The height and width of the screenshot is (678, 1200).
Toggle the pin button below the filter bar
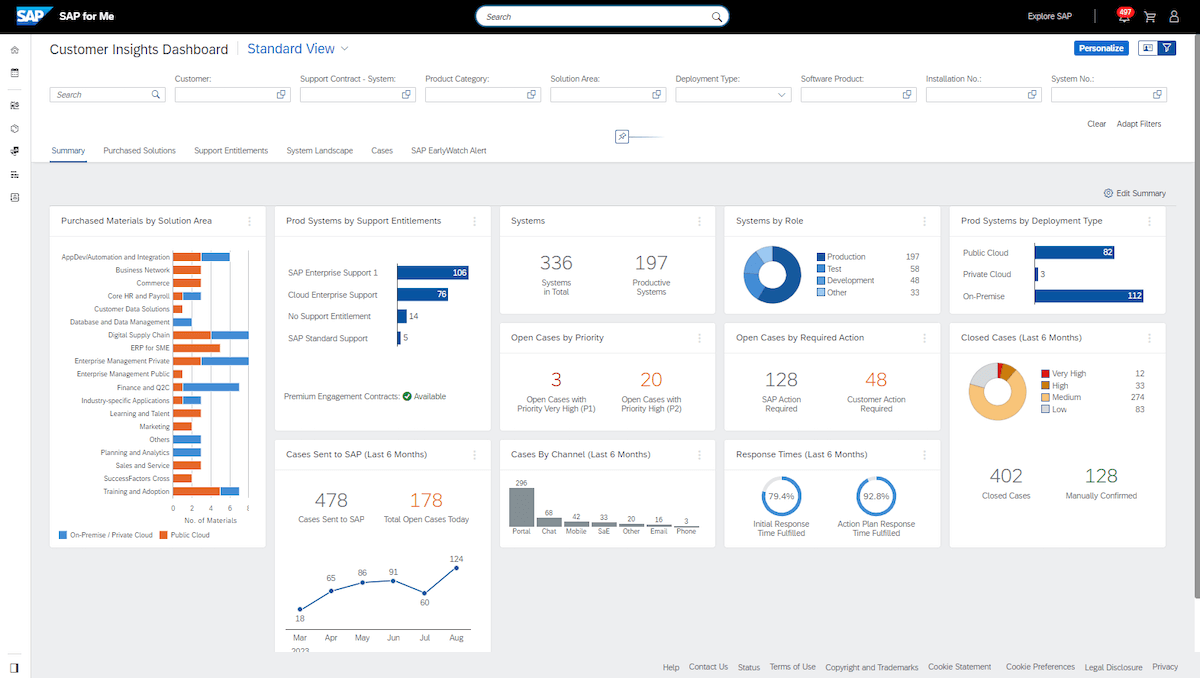point(622,136)
